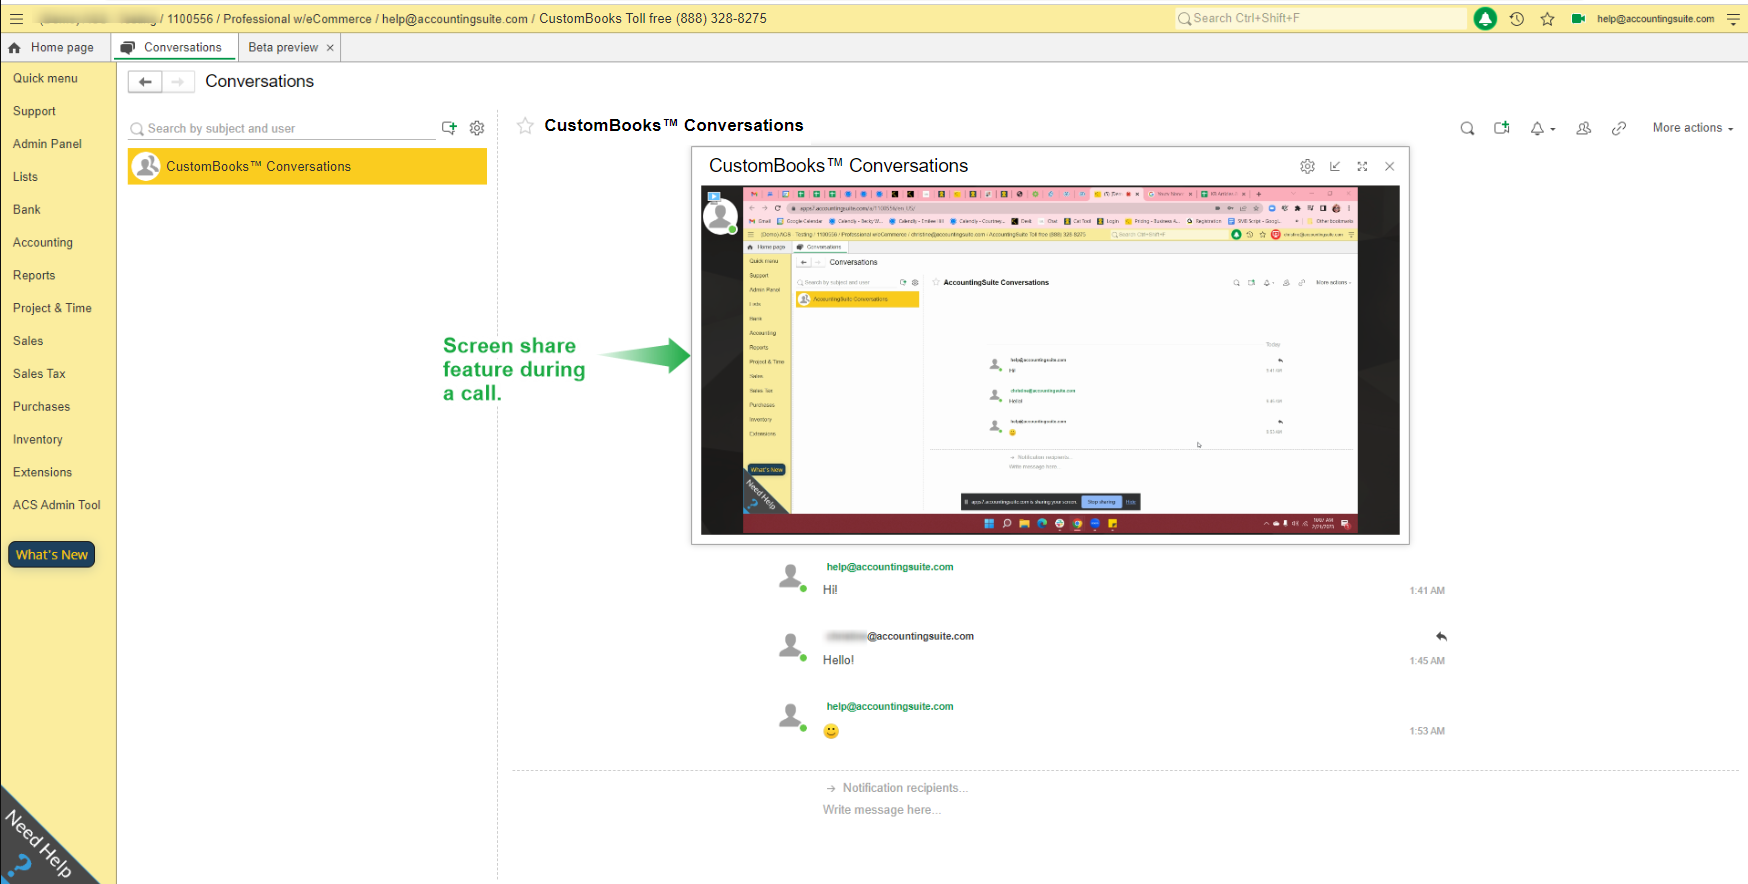Switch to the Home page tab

coord(55,48)
